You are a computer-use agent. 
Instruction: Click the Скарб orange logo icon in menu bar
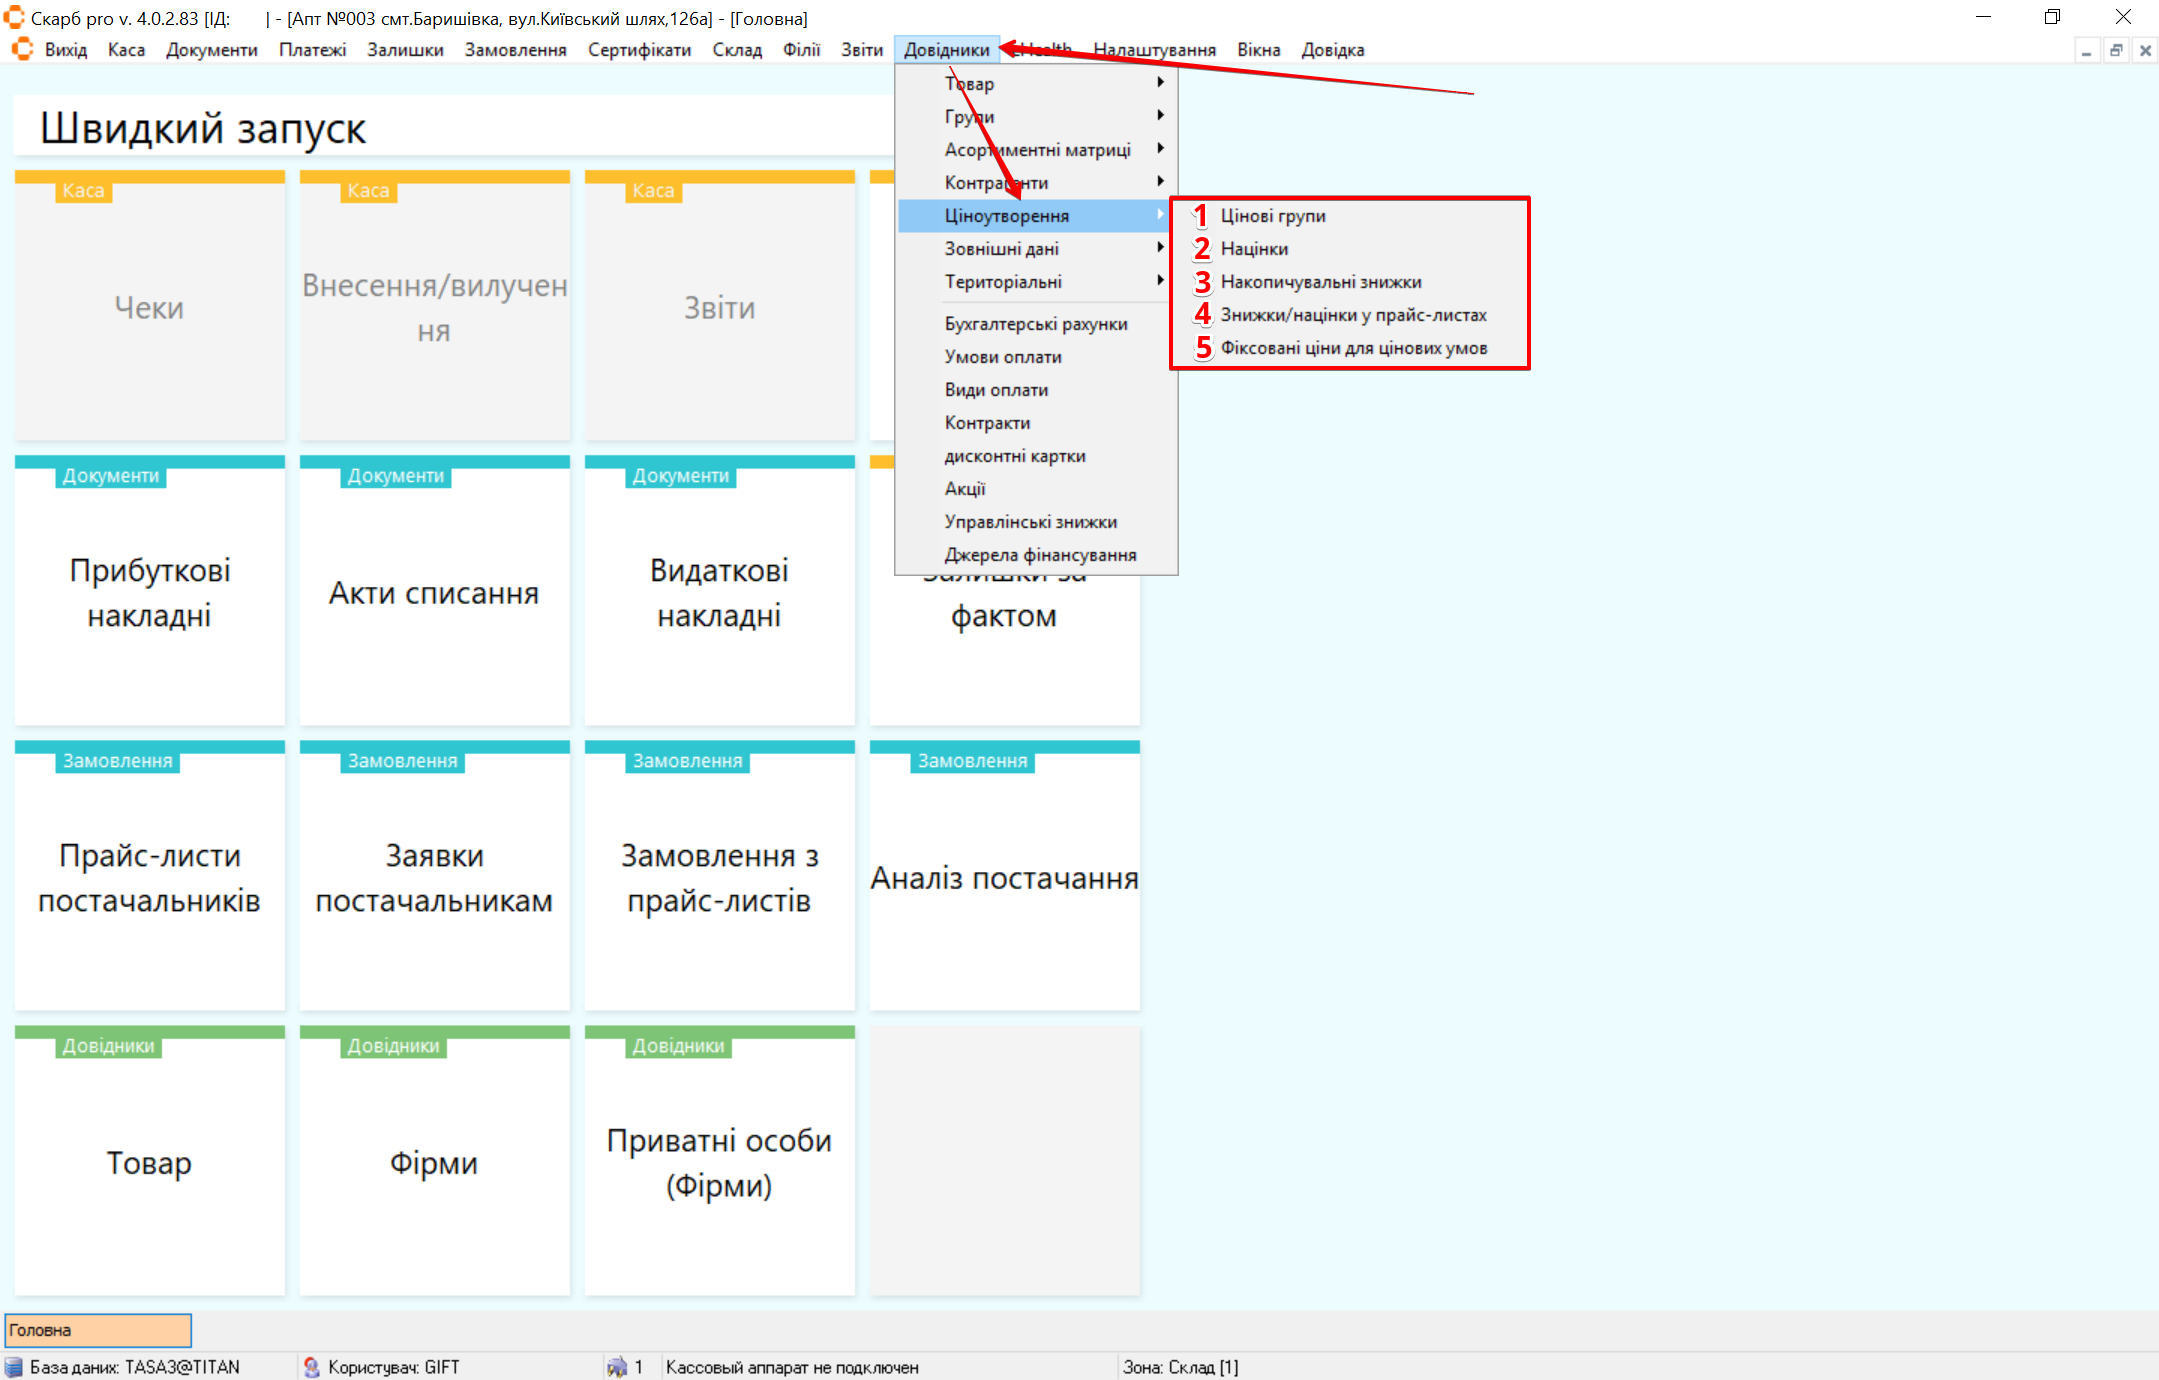pos(22,50)
